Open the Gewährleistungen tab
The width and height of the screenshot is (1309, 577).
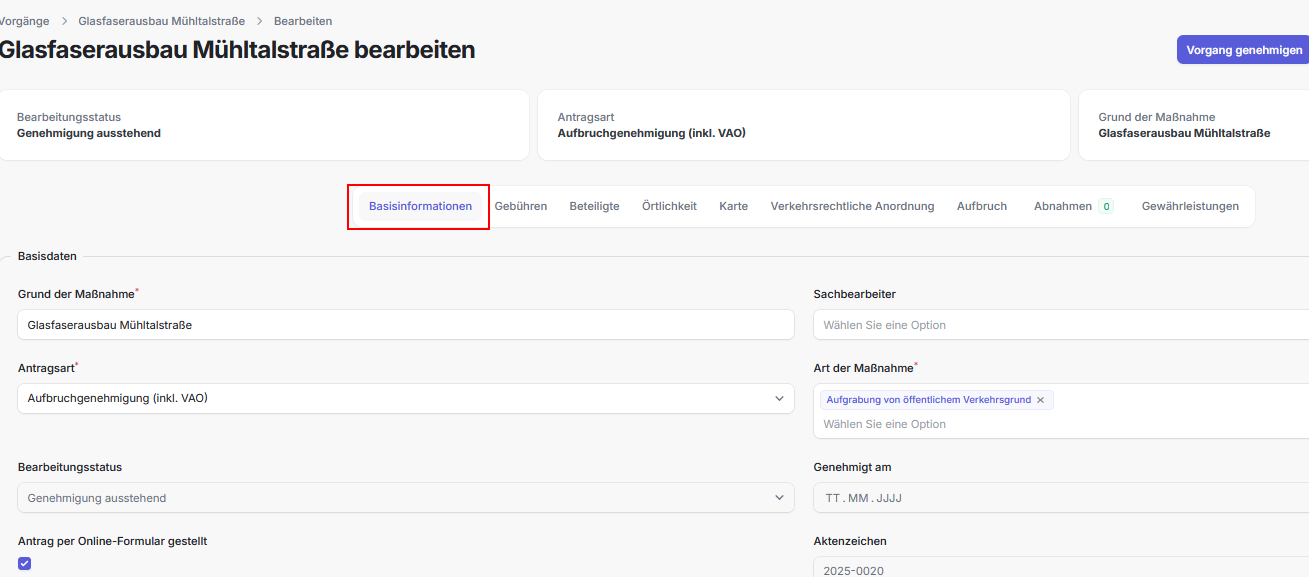tap(1190, 206)
